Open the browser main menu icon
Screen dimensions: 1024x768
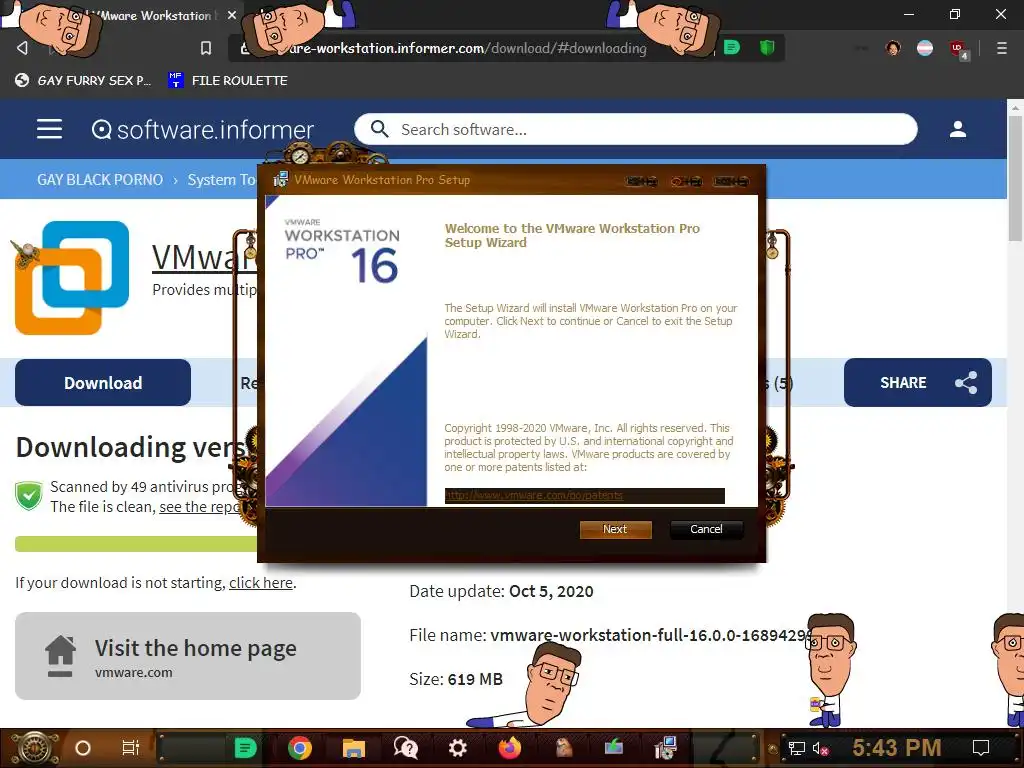[1002, 48]
